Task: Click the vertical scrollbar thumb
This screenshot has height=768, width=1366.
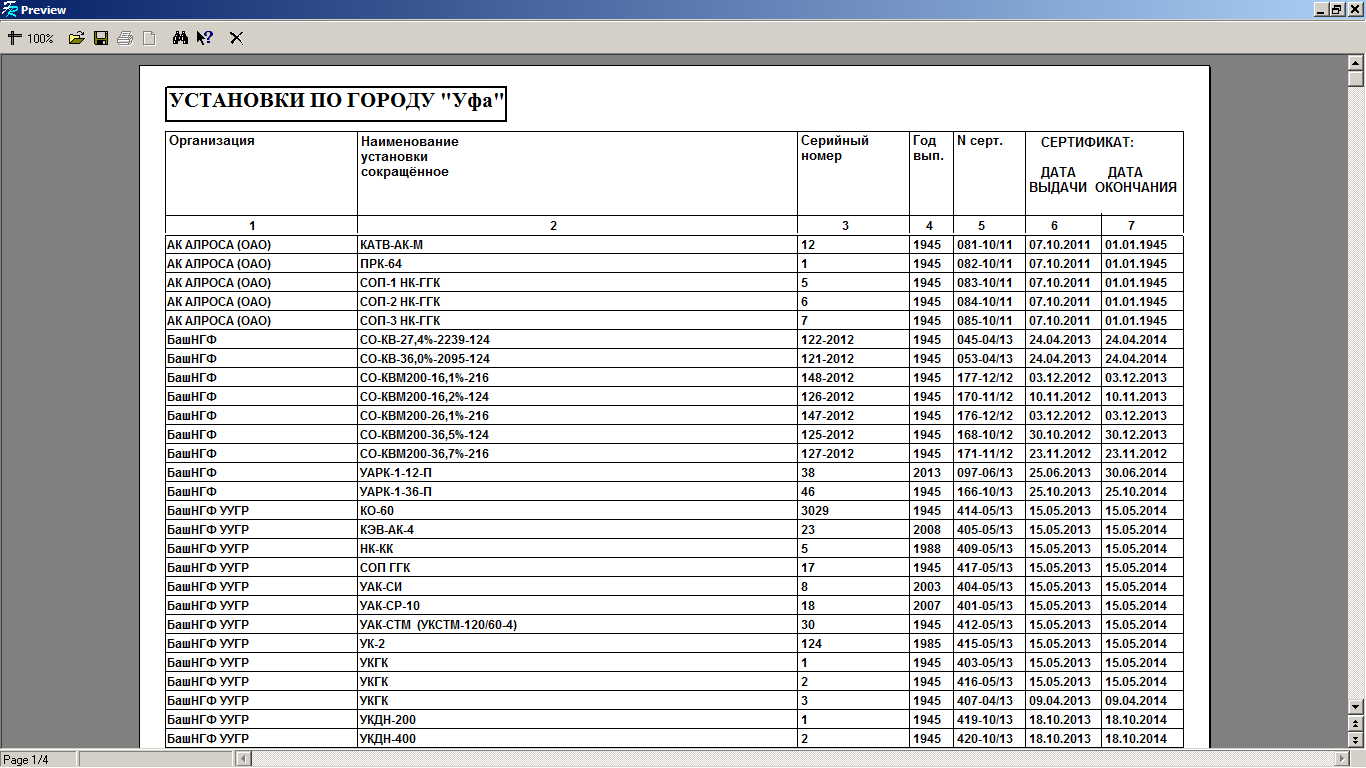Action: point(1356,79)
